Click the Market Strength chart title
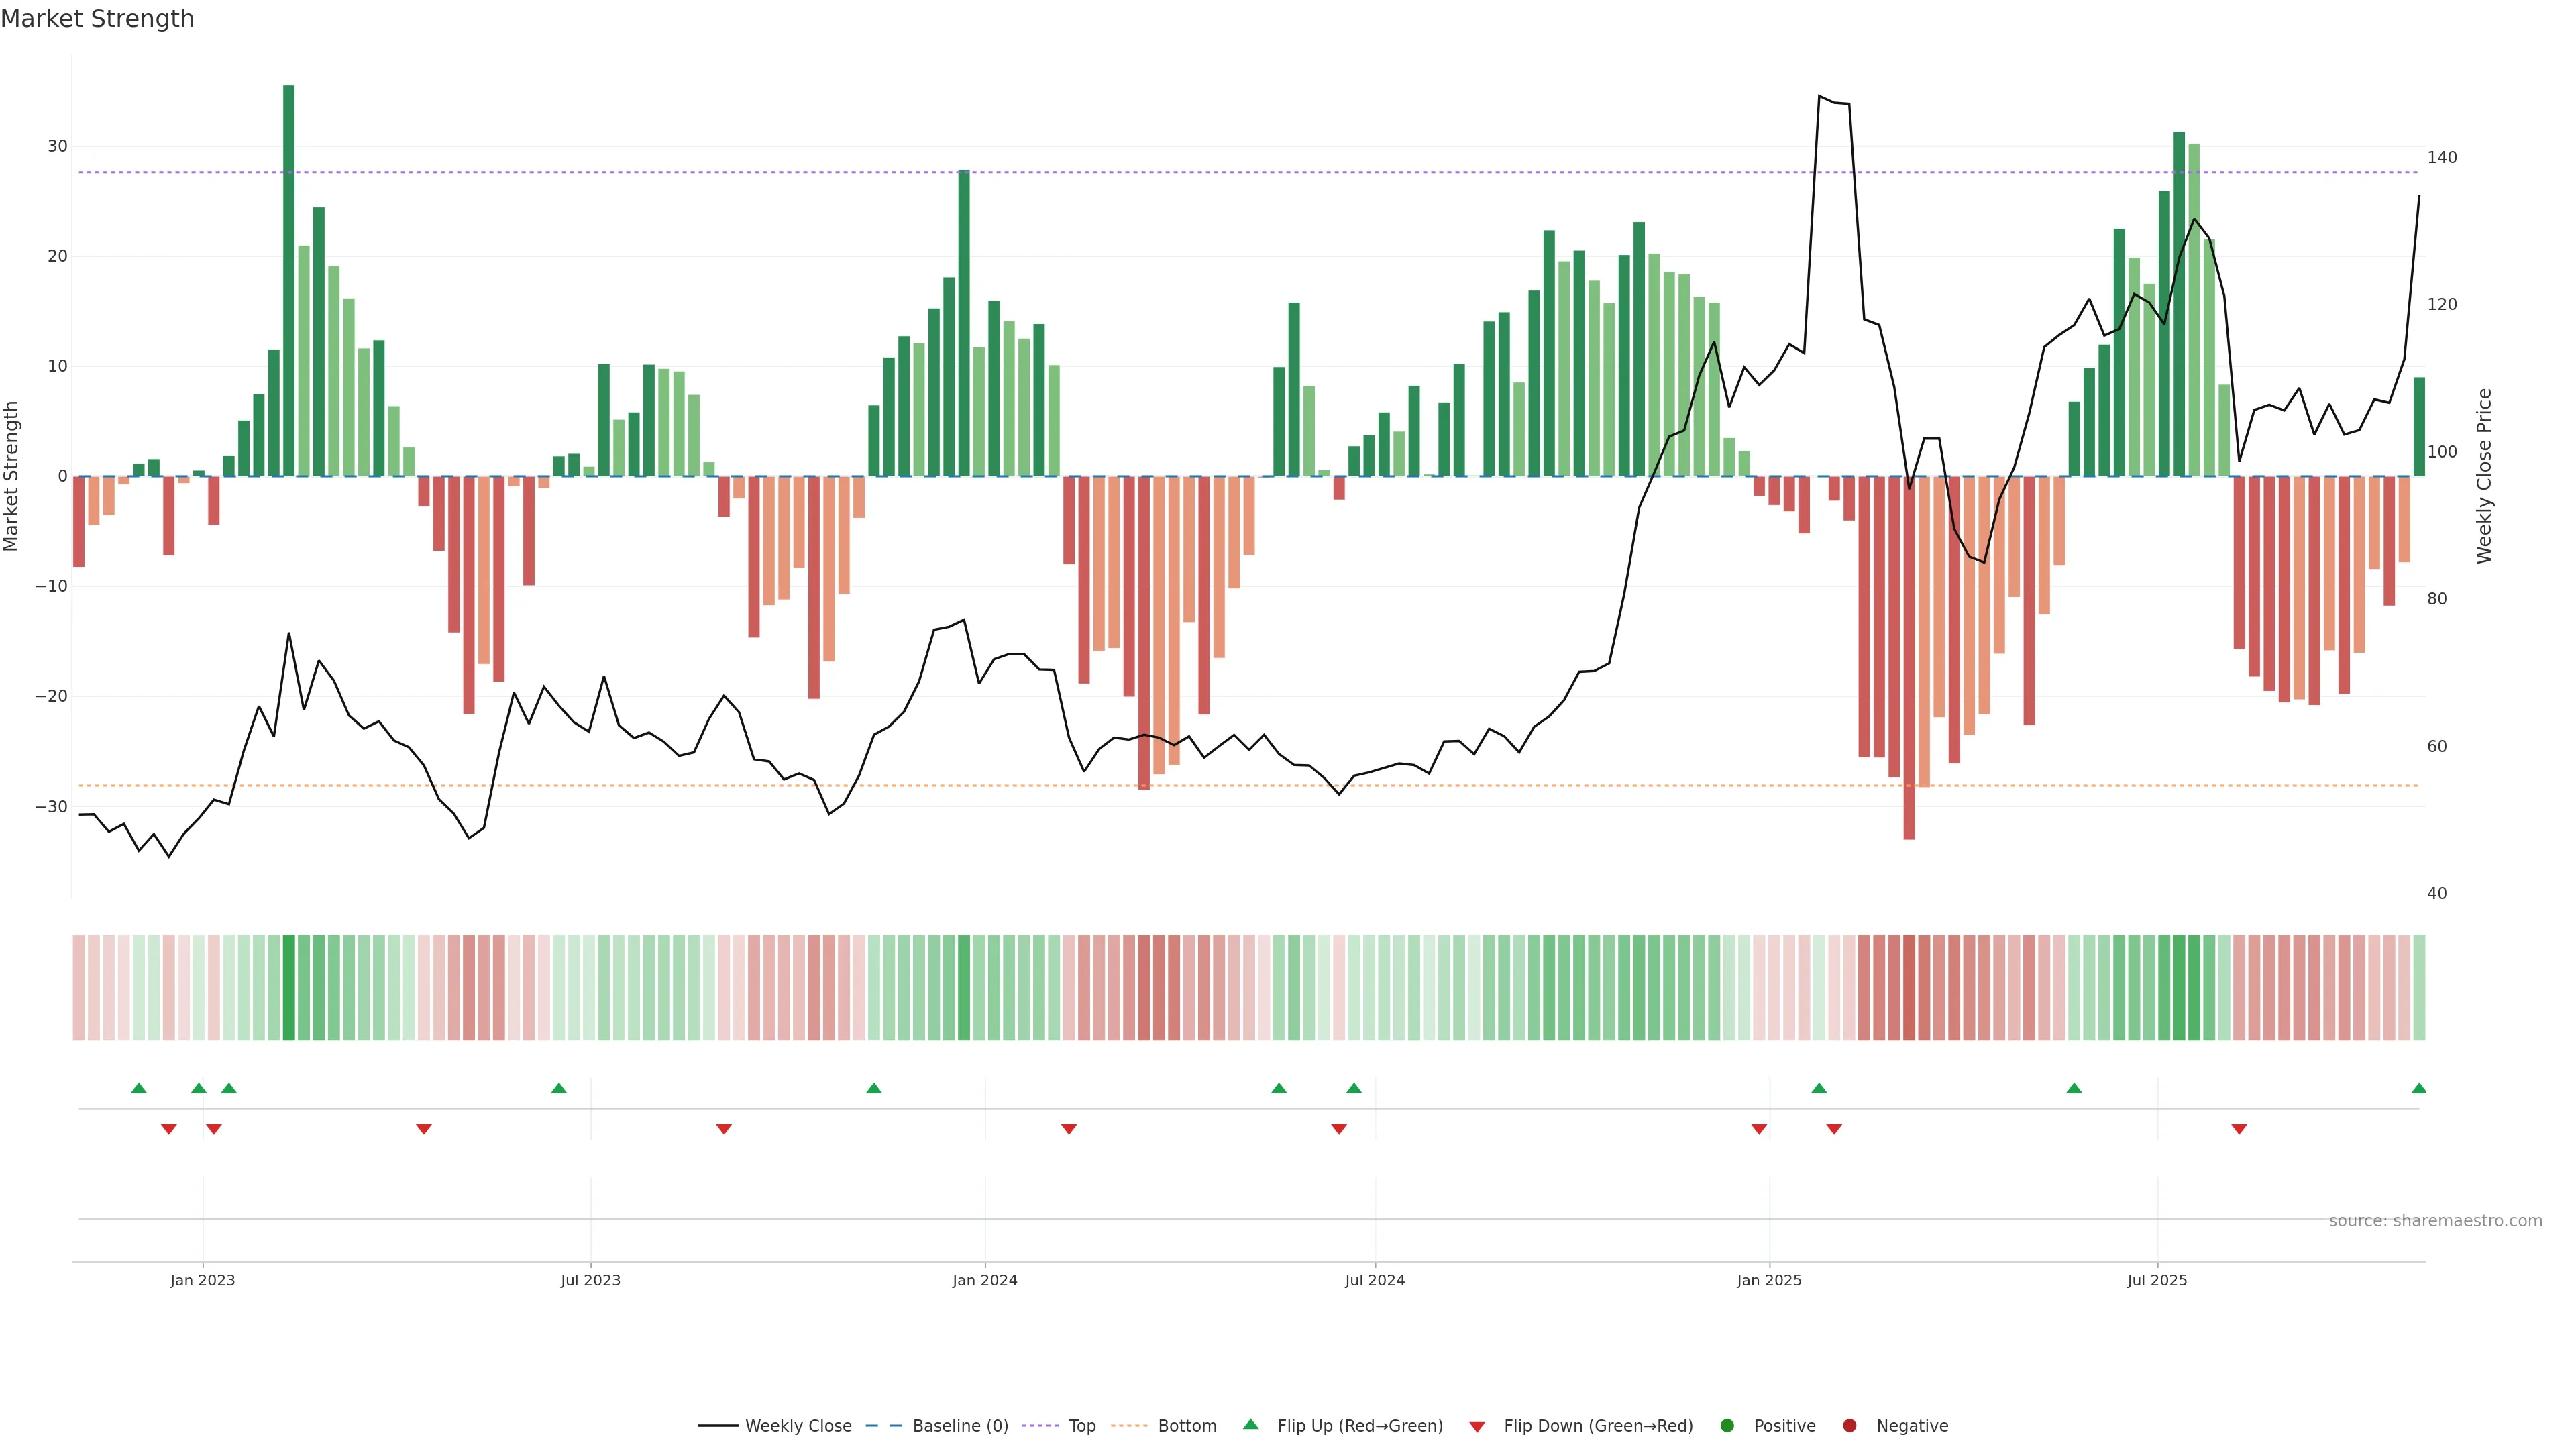 click(x=97, y=19)
